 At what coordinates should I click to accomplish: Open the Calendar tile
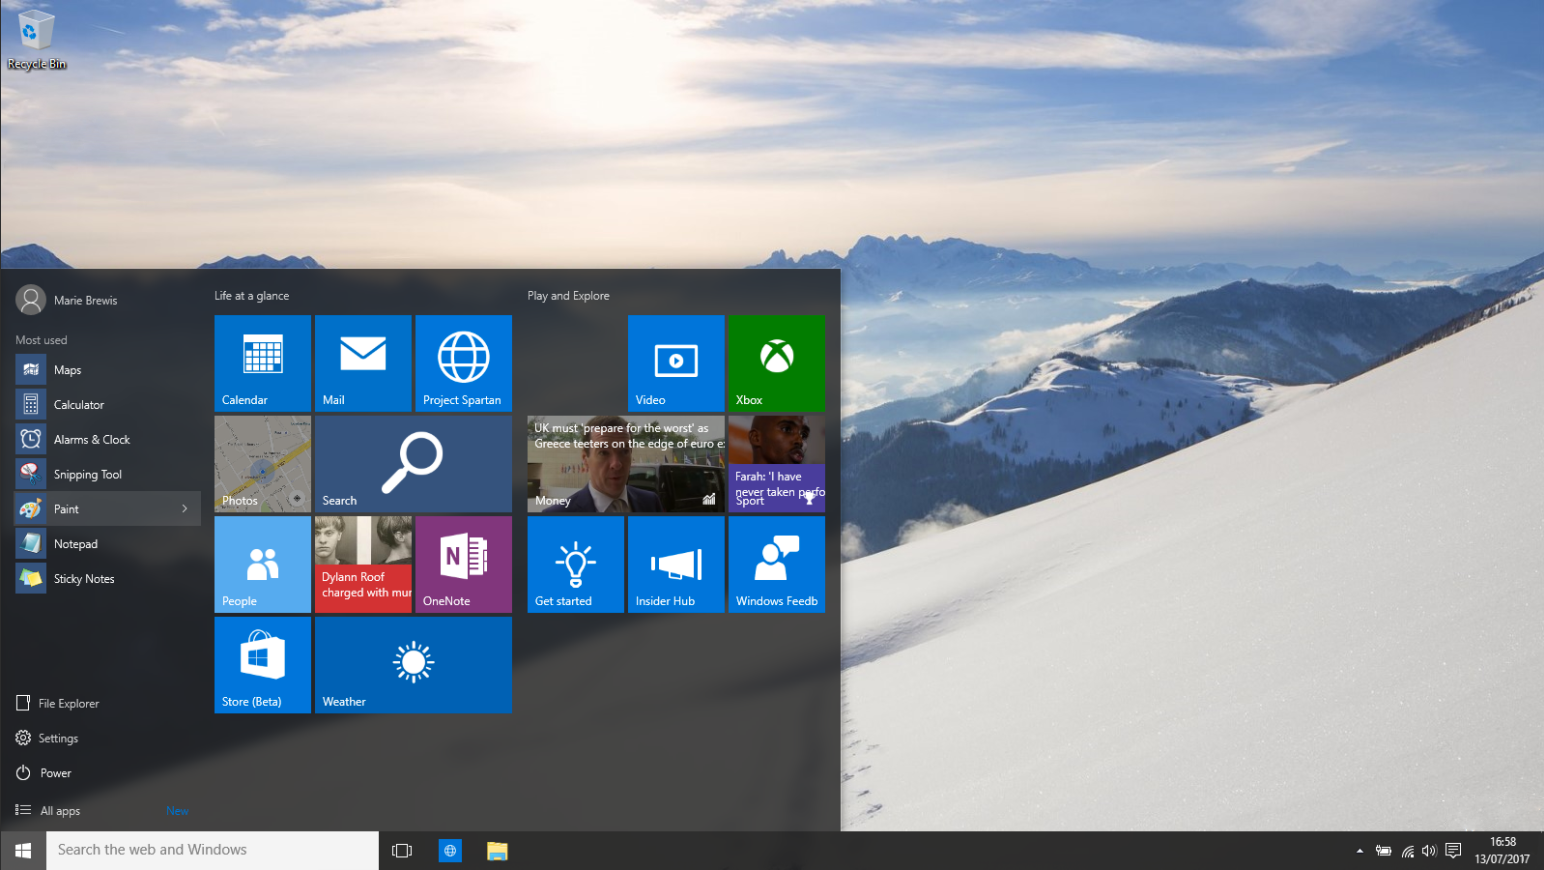262,363
